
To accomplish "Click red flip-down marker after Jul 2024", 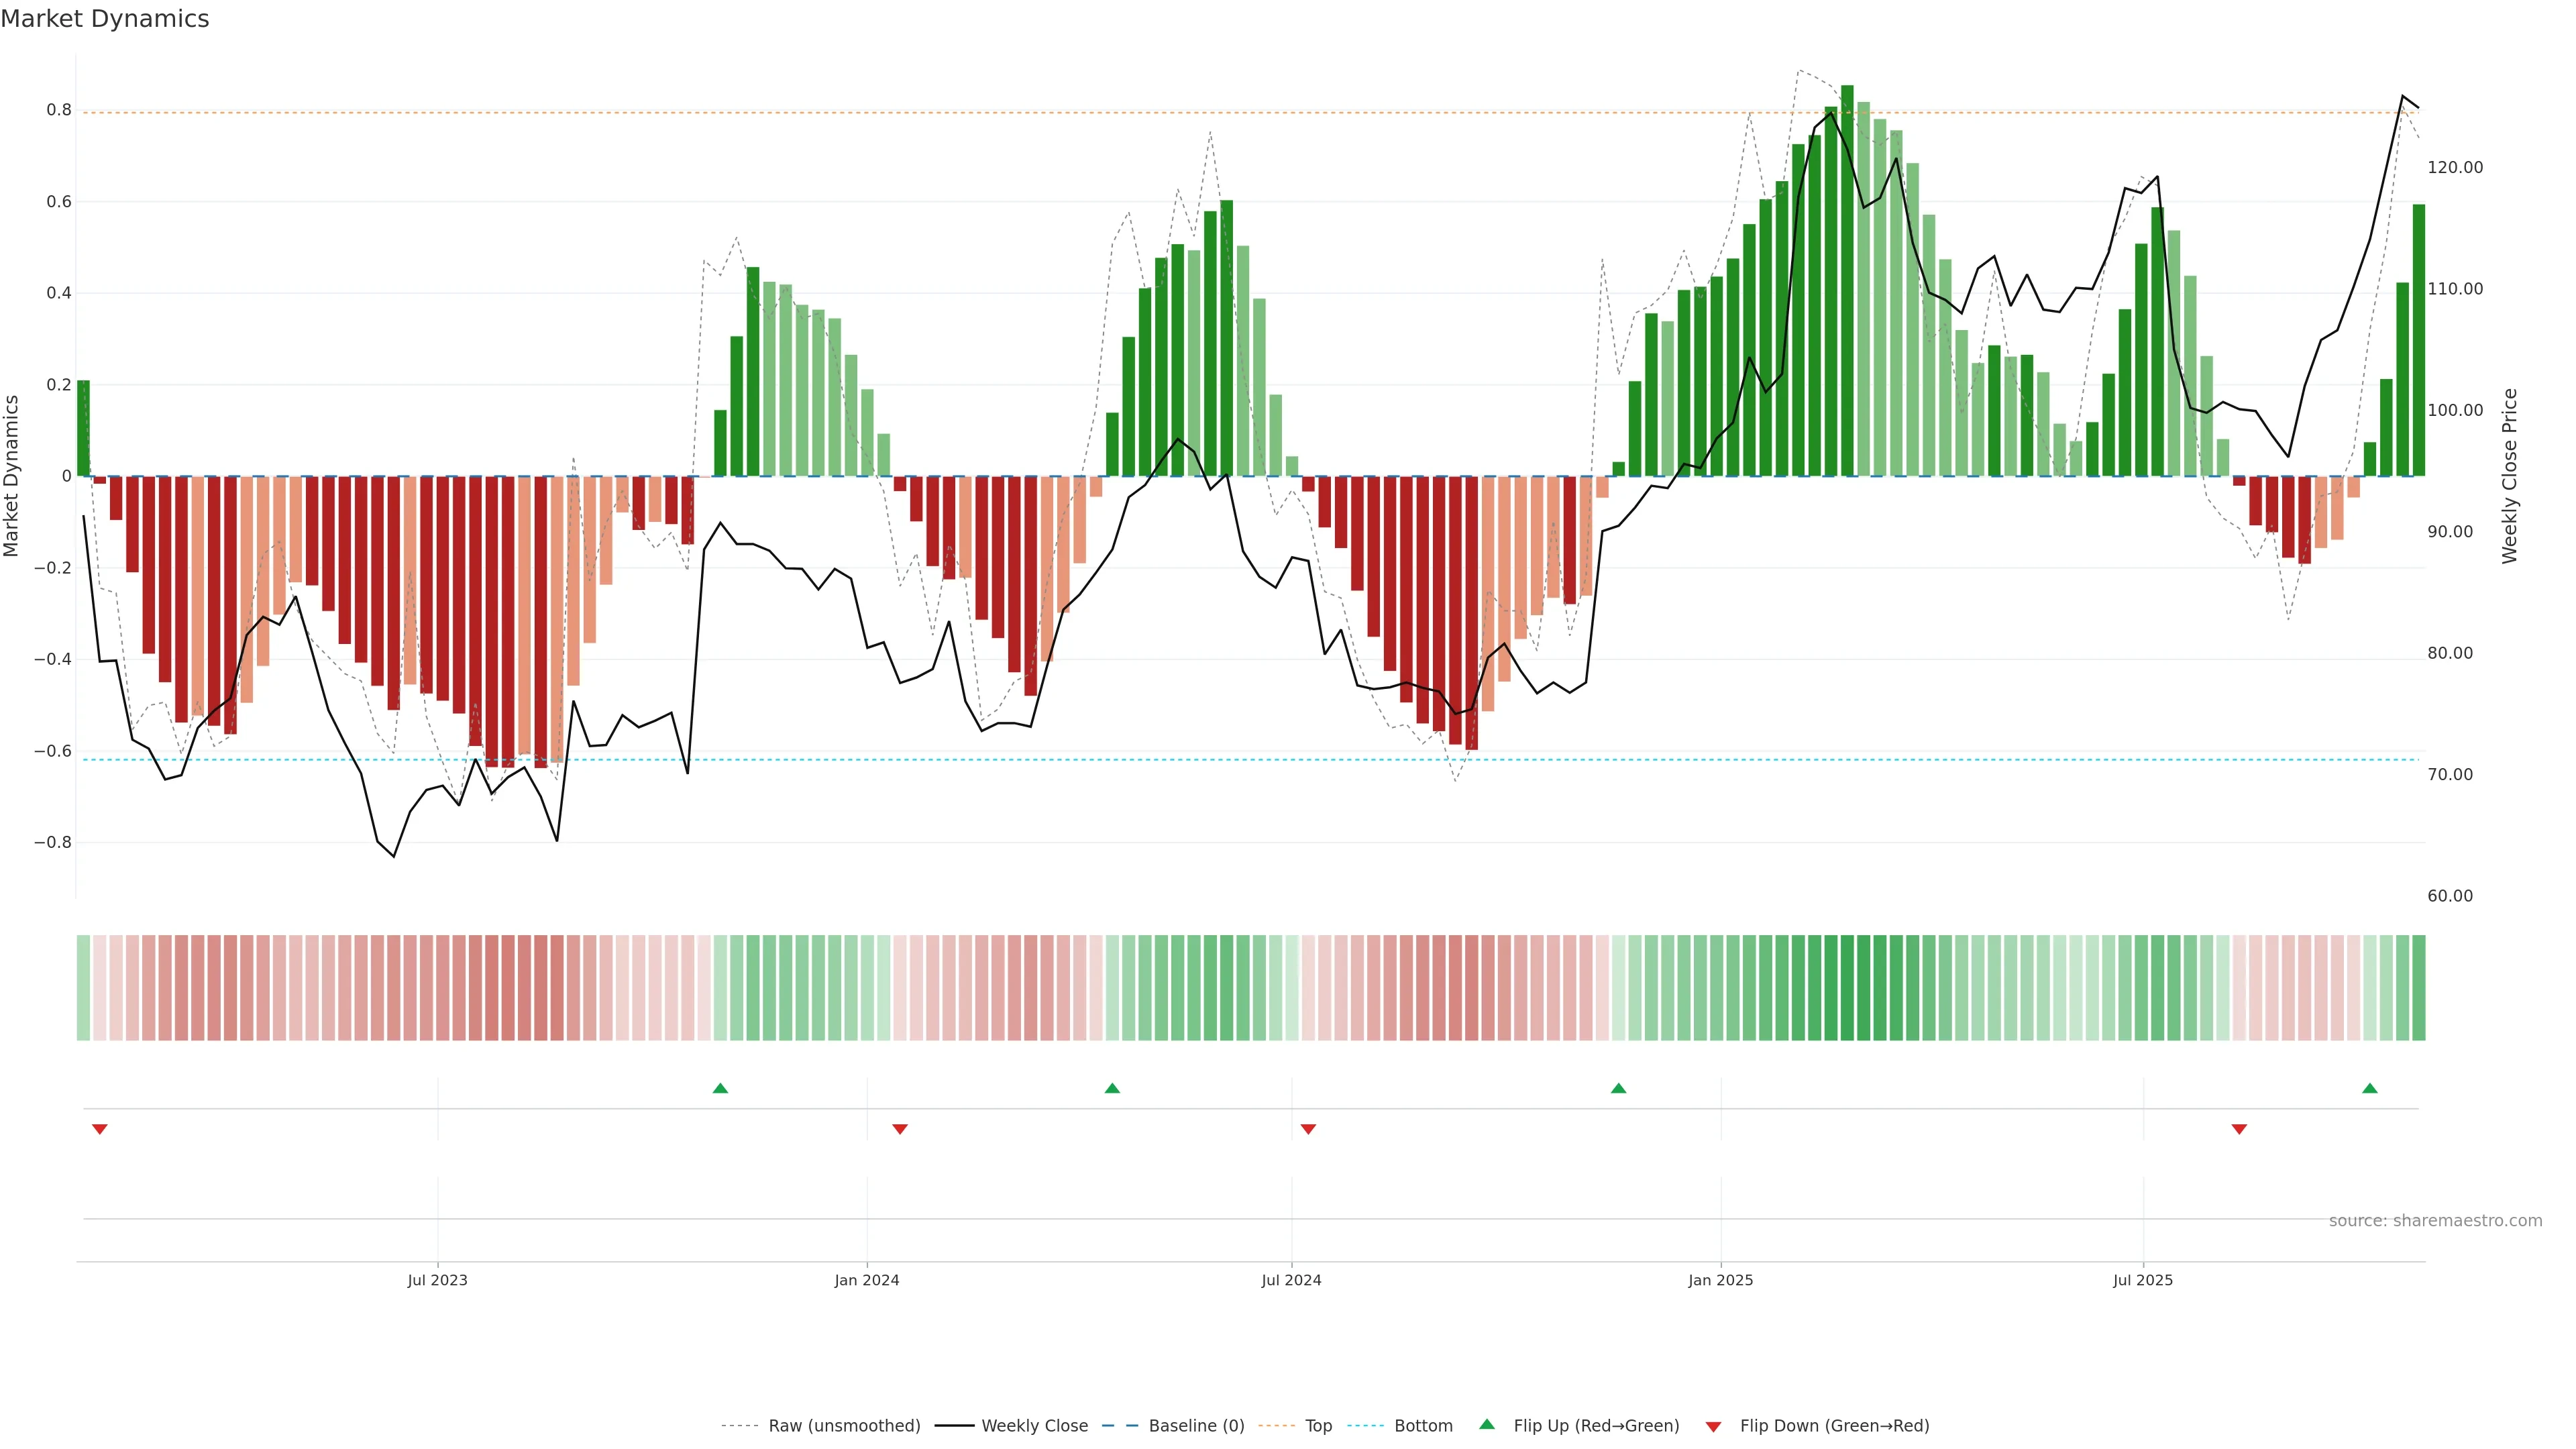I will click(x=1308, y=1129).
